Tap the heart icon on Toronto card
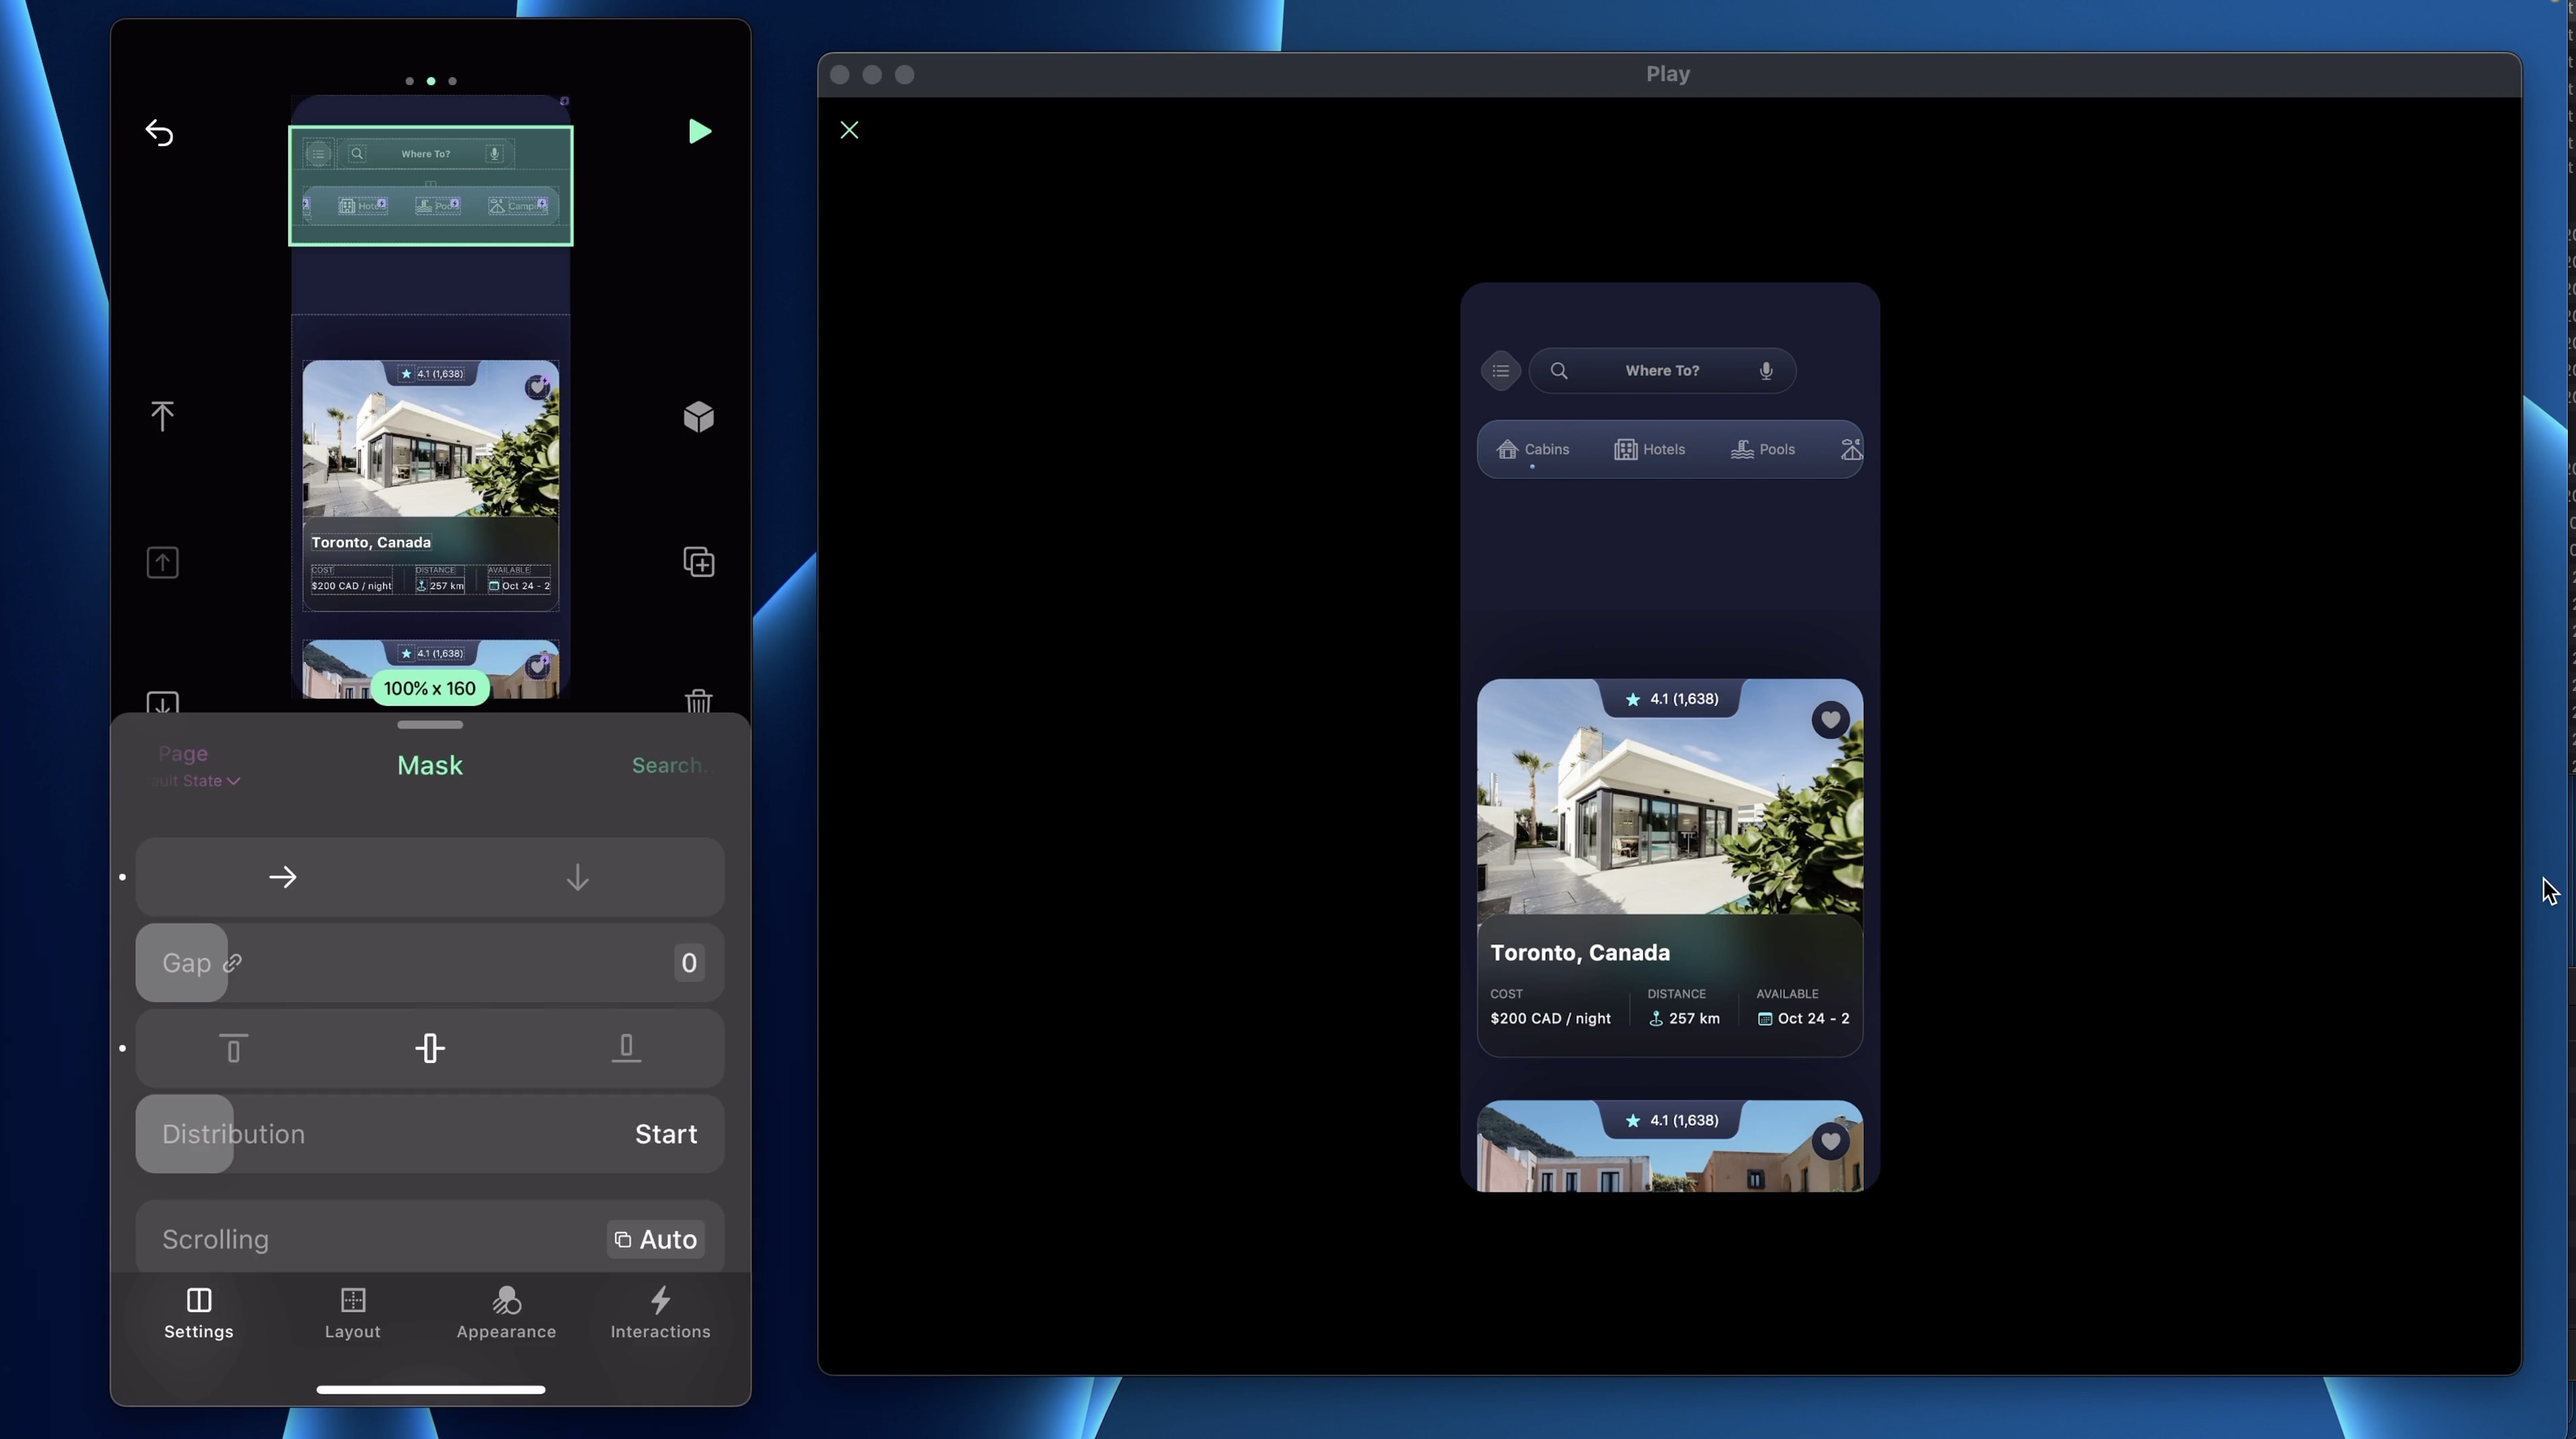The image size is (2576, 1439). 1830,720
